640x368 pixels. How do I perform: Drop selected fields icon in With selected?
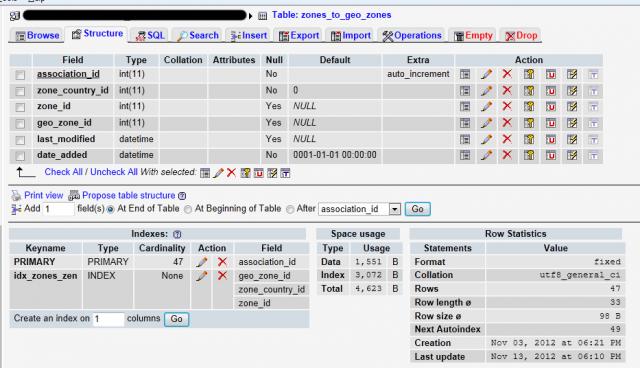231,173
